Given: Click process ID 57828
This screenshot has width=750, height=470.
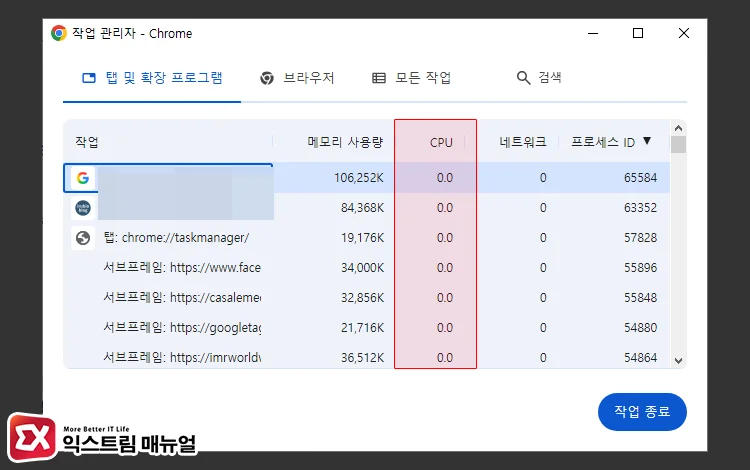Looking at the screenshot, I should coord(640,238).
